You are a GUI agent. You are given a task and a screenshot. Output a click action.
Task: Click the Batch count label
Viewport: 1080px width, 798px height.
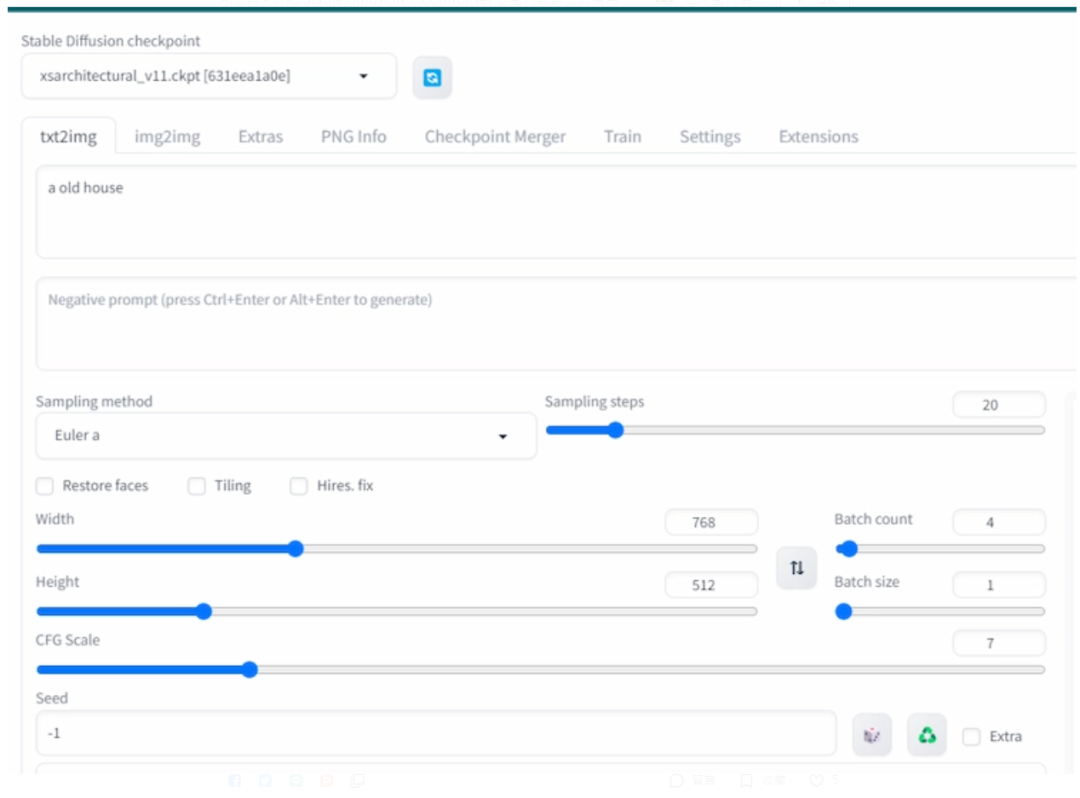pyautogui.click(x=873, y=519)
